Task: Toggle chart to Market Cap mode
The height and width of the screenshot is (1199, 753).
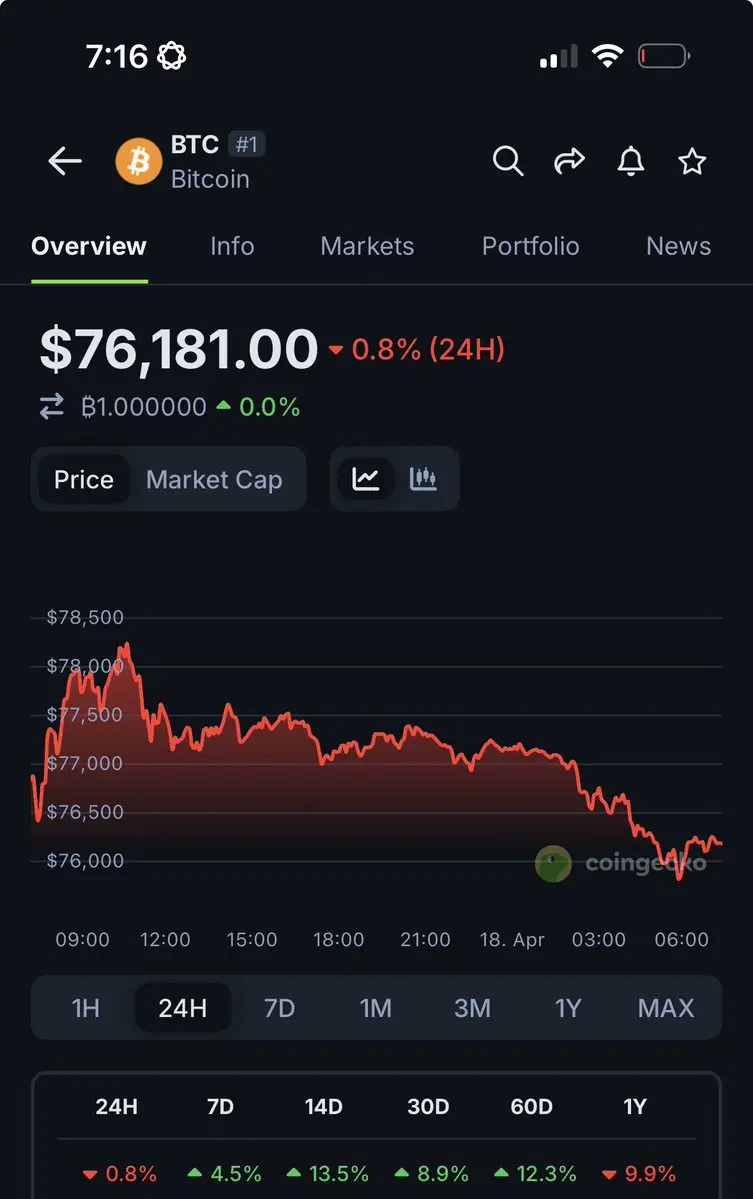Action: click(x=214, y=480)
